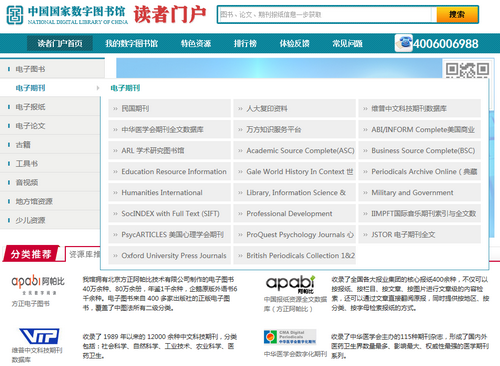Click the QR code image

(x=467, y=70)
